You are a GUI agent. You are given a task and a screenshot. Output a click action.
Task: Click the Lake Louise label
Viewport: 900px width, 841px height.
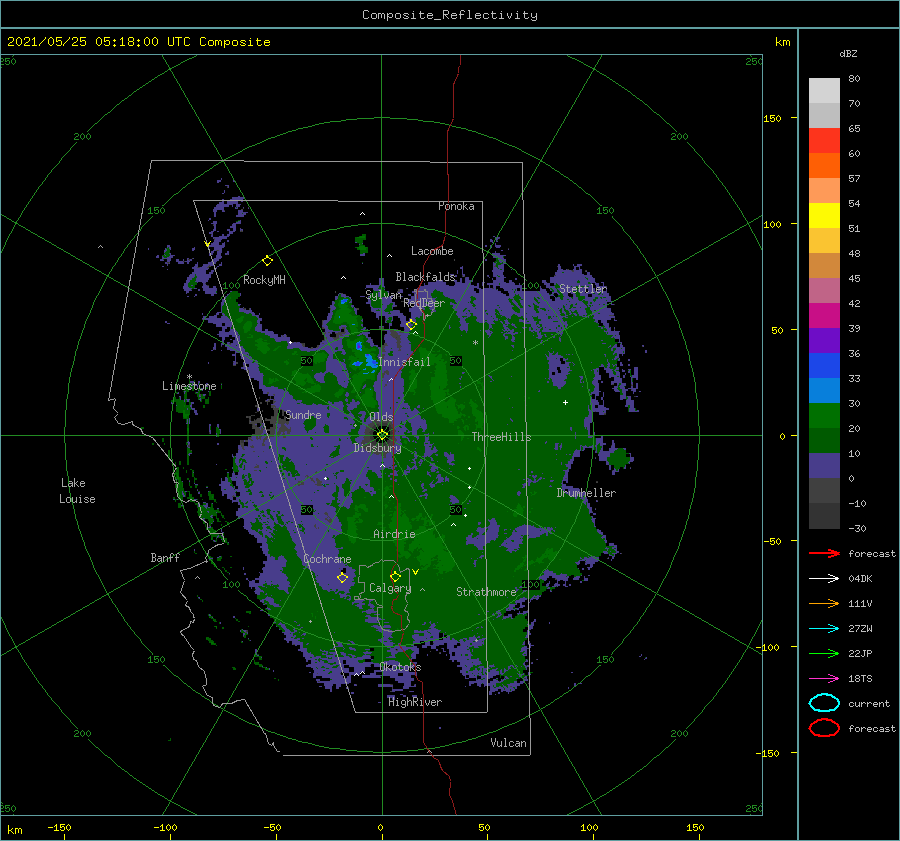[x=77, y=491]
